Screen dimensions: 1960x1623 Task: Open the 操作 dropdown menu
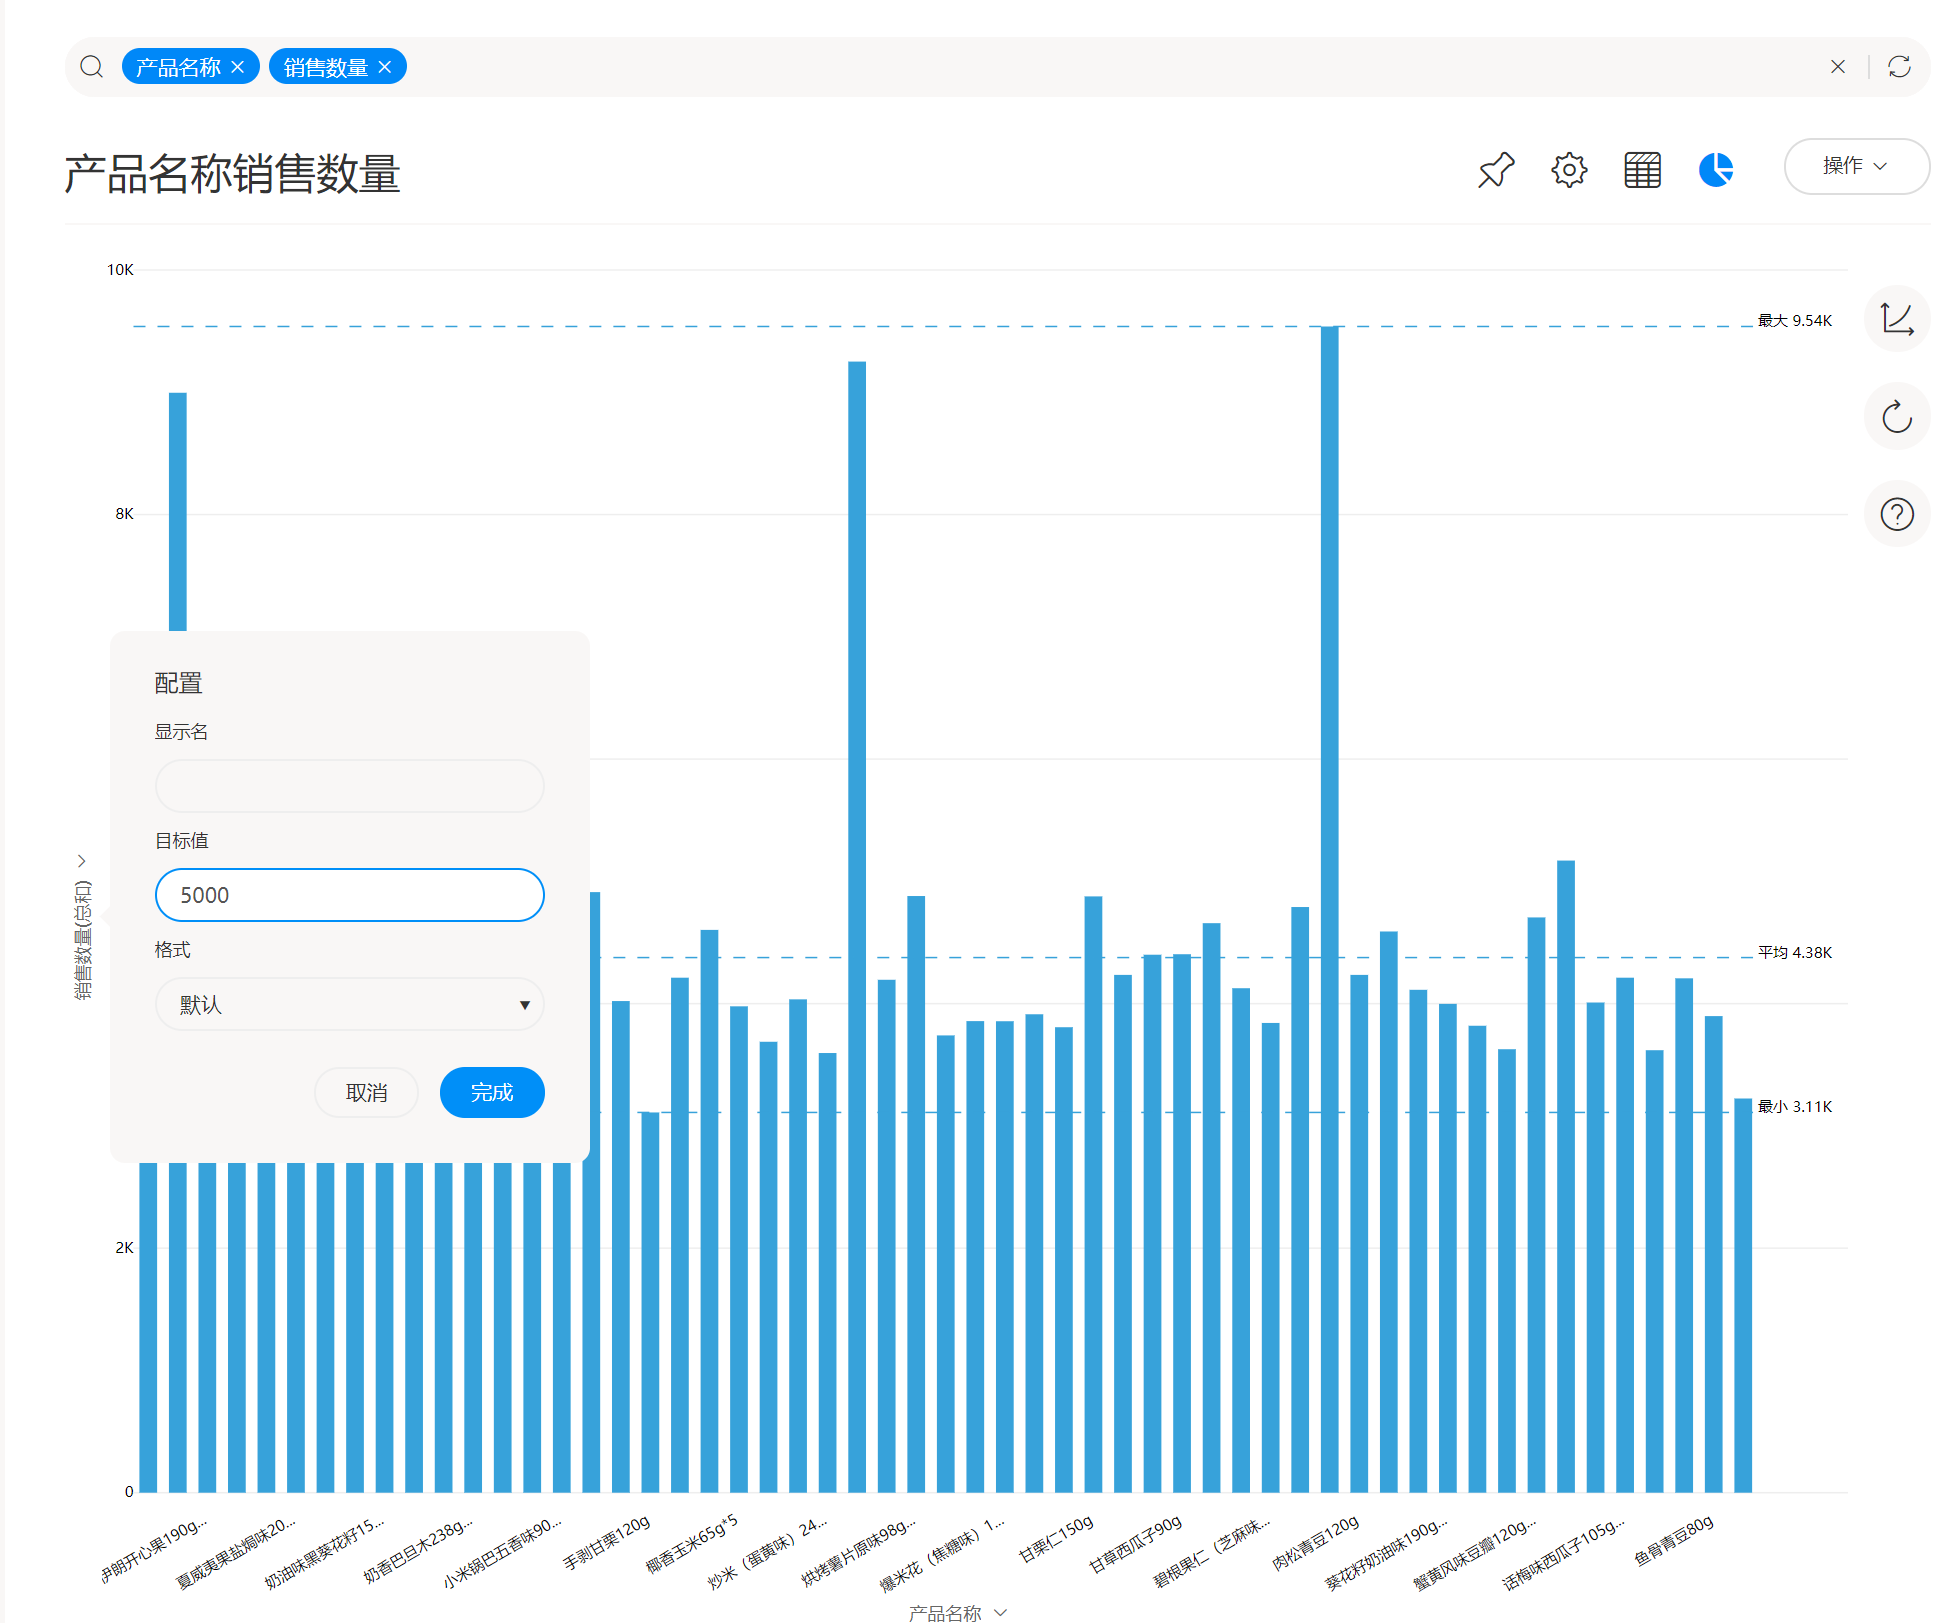tap(1856, 166)
